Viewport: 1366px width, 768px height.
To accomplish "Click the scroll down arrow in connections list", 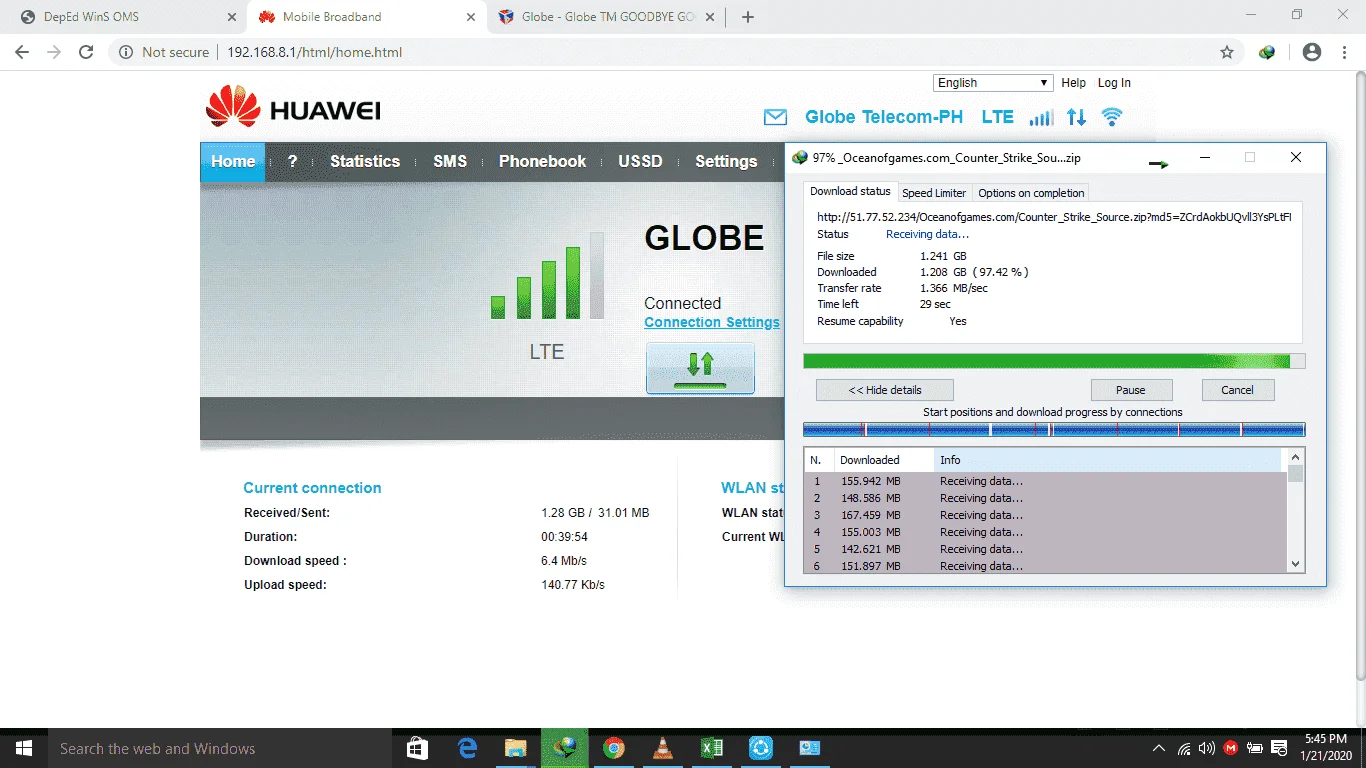I will coord(1296,564).
